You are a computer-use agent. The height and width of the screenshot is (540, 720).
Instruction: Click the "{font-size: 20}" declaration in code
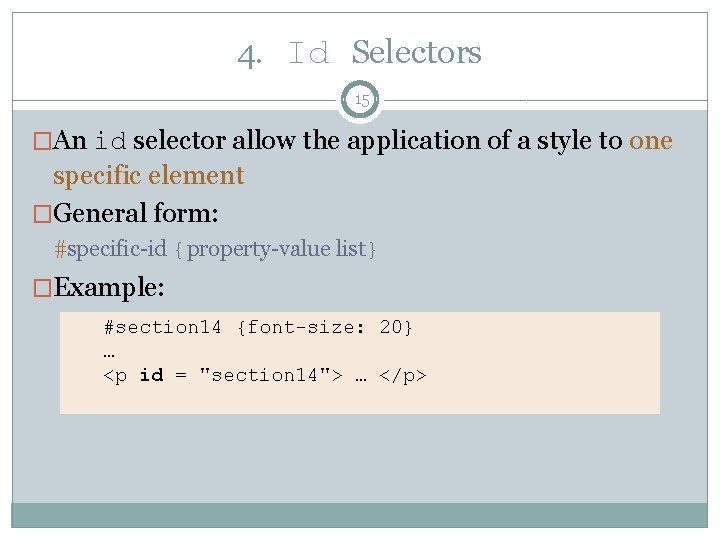[325, 327]
